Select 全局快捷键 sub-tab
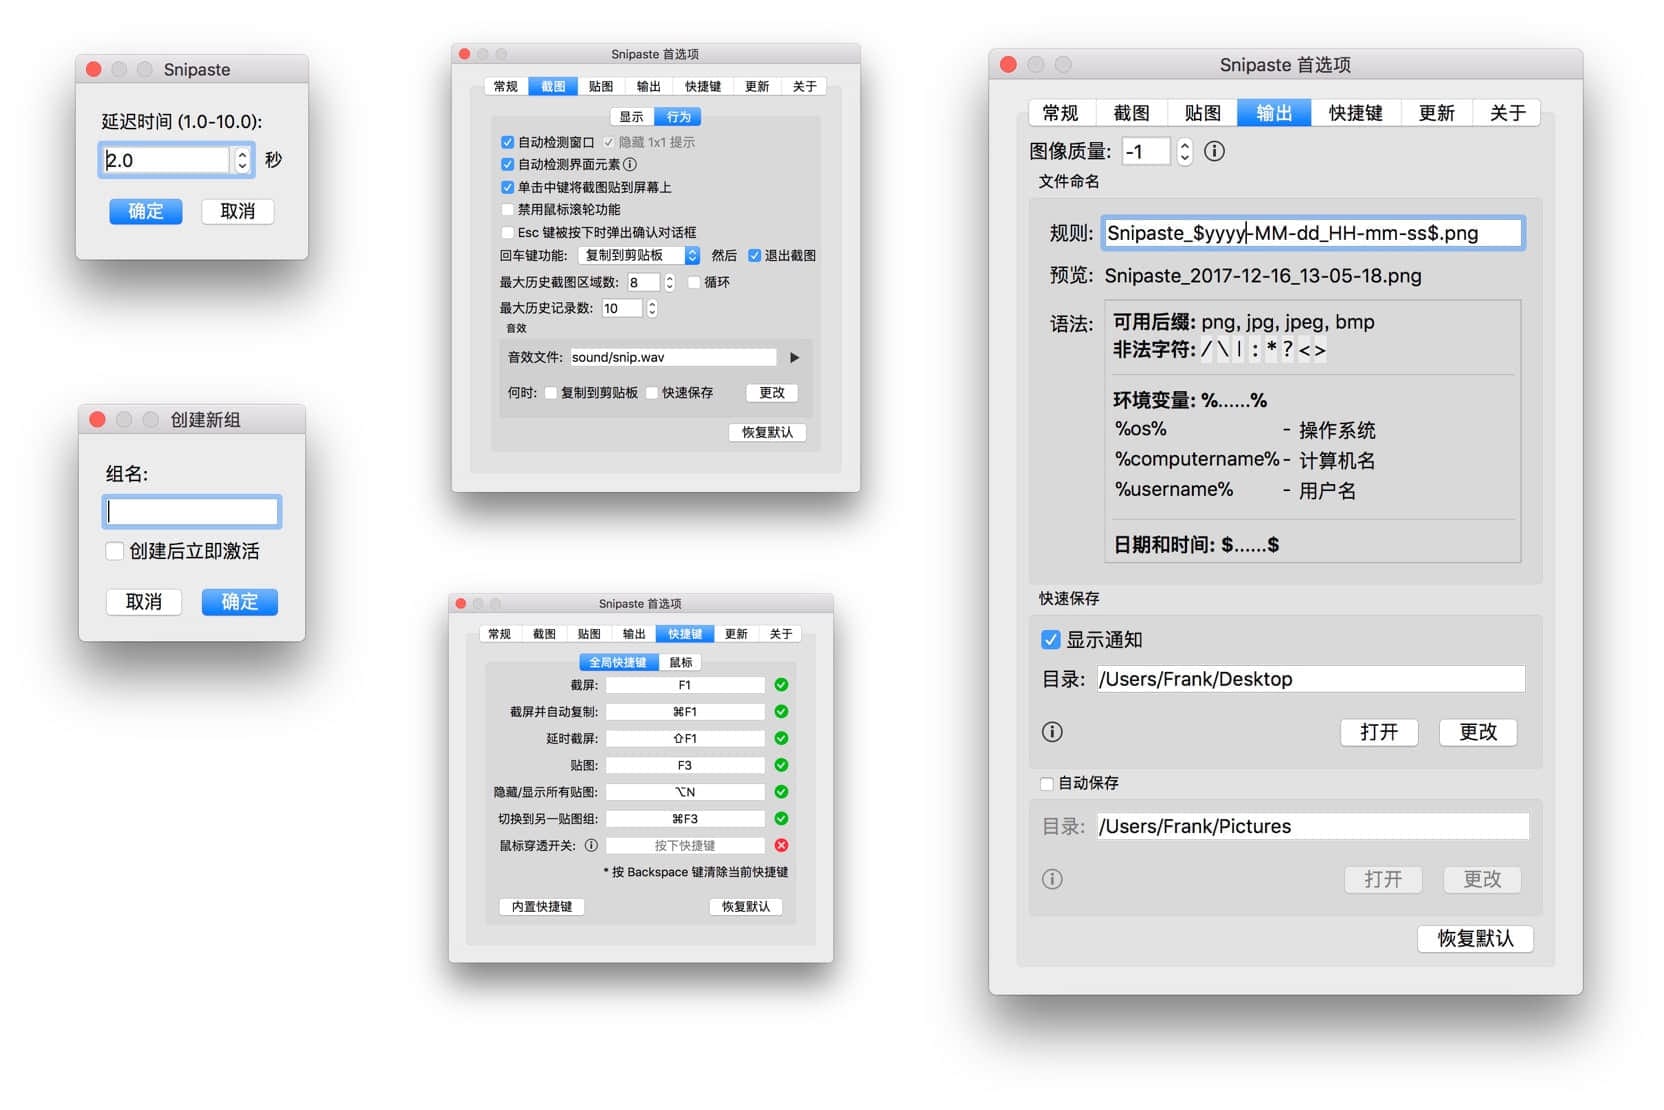 (618, 662)
